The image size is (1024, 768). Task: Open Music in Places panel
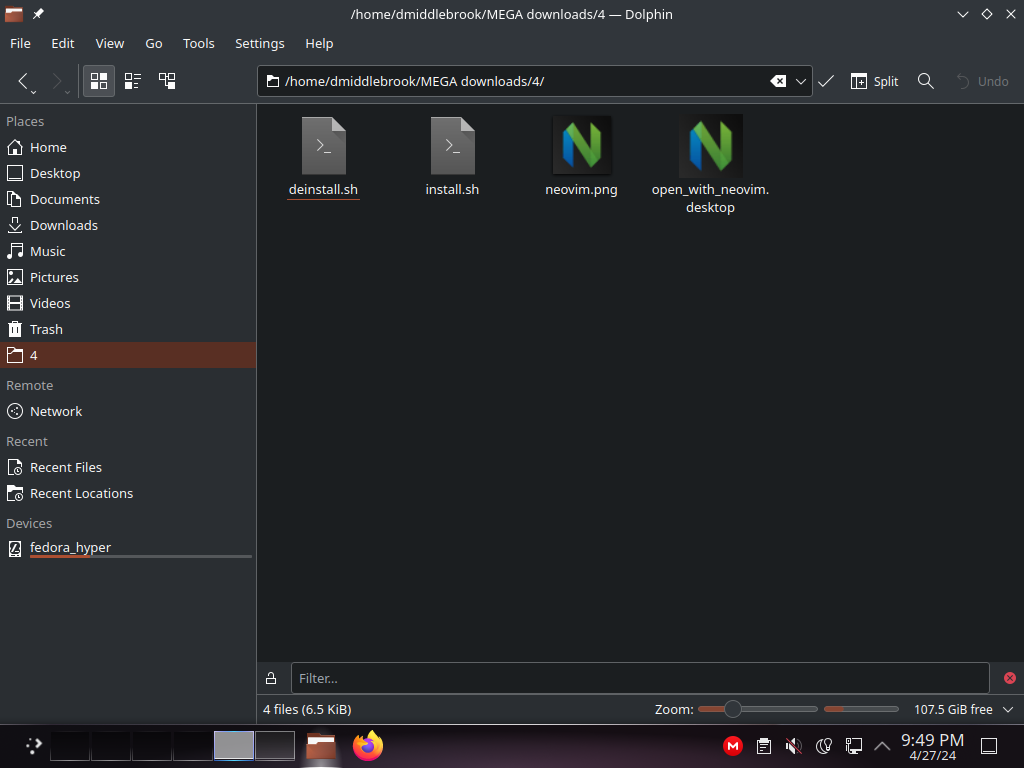tap(128, 251)
